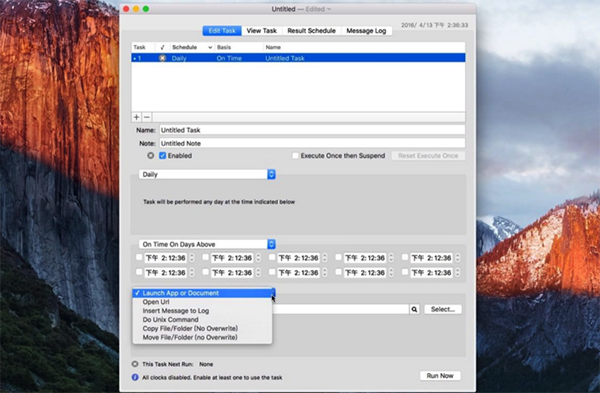Enable the last clock checkbox in the bottom time row

[x=405, y=272]
